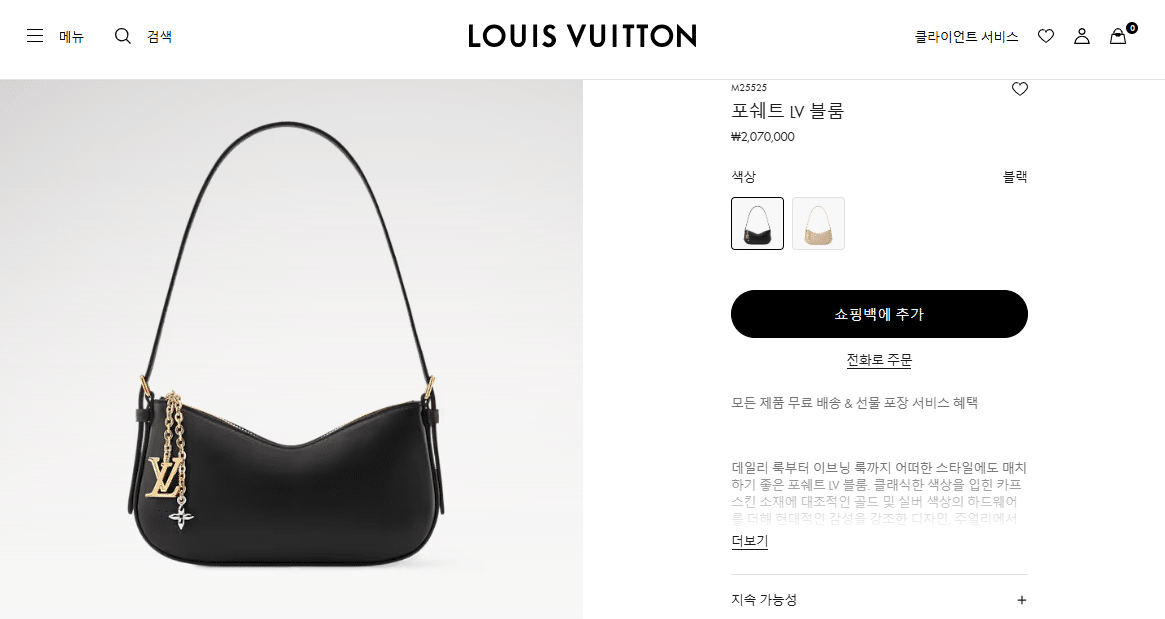Open the 메뉴 label

(71, 36)
